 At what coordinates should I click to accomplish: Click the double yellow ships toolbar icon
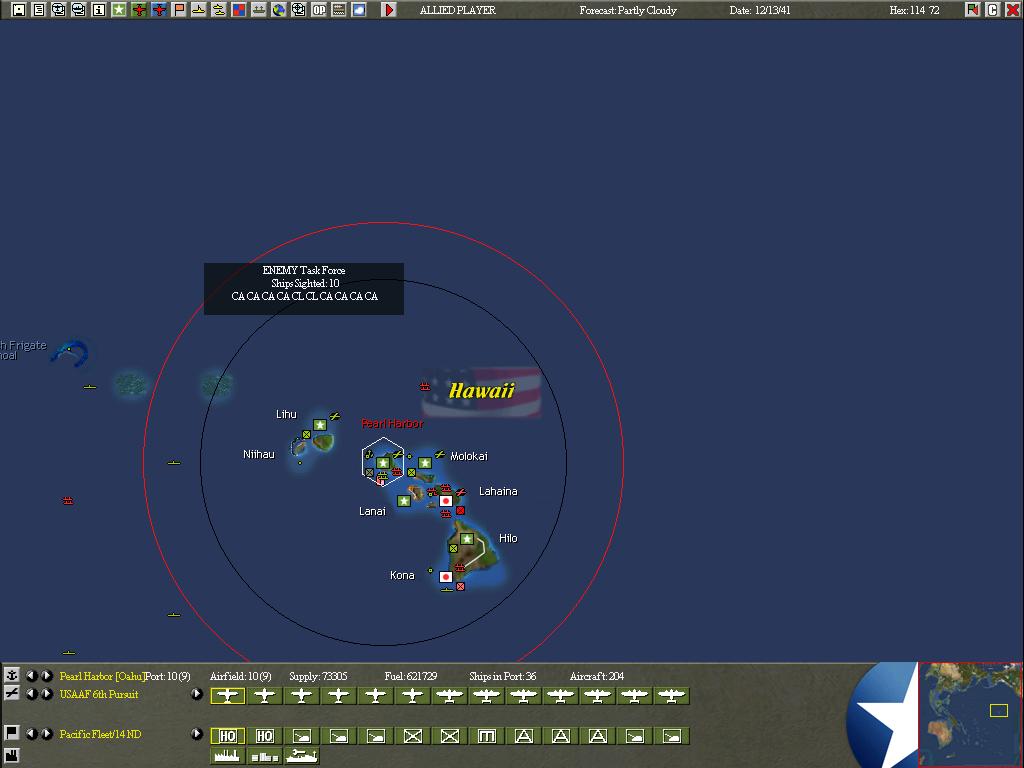pos(219,10)
